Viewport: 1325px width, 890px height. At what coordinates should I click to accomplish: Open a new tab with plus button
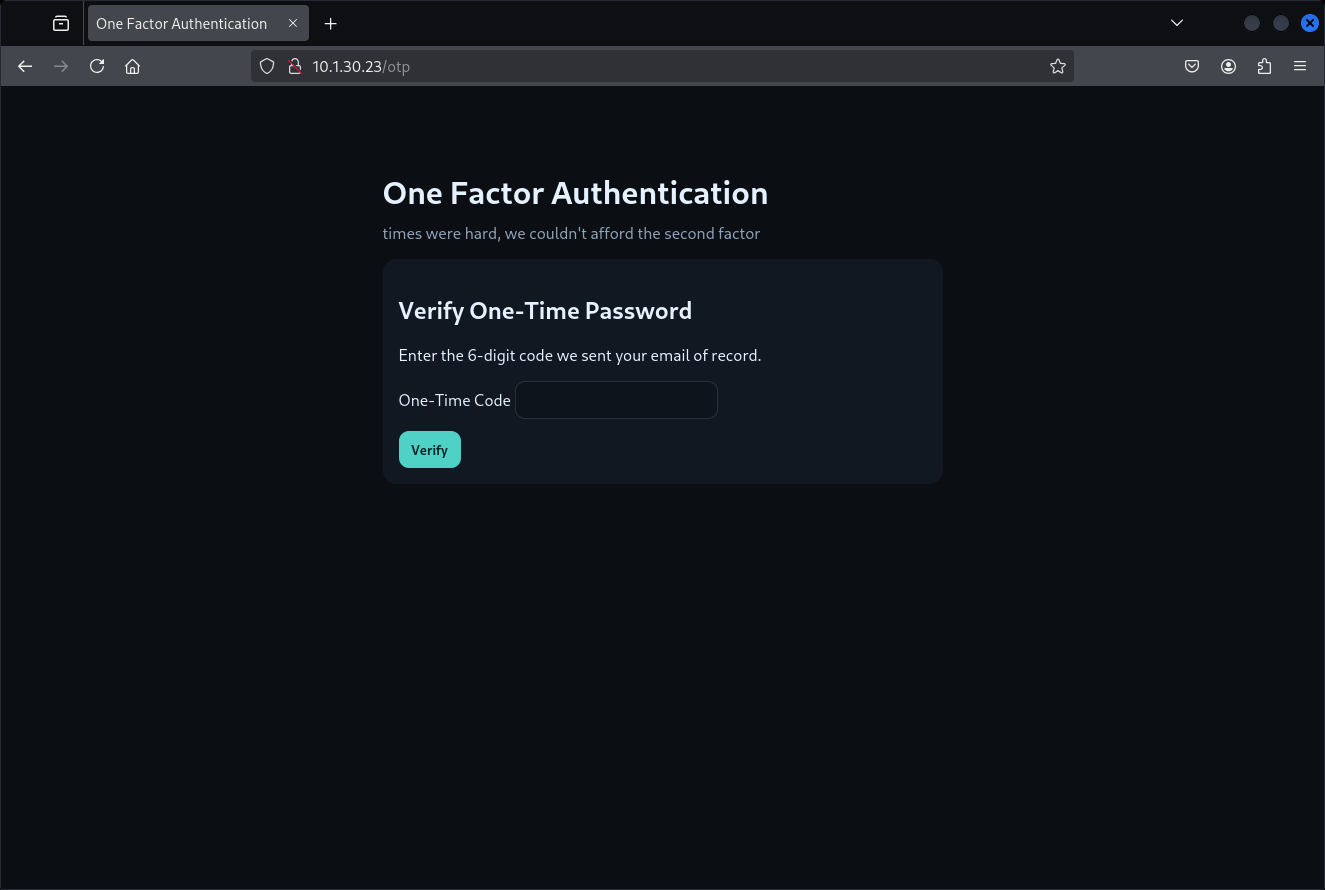pos(331,23)
